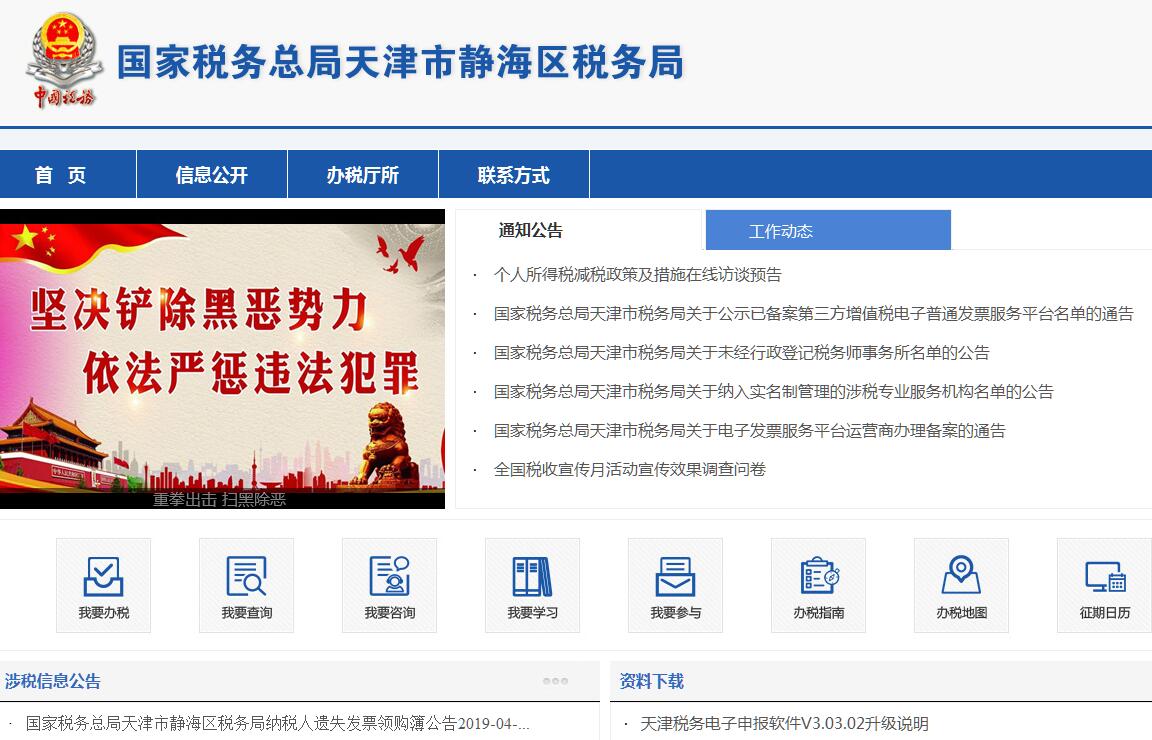Switch to the 工作动态 tab
The width and height of the screenshot is (1152, 740).
click(781, 231)
